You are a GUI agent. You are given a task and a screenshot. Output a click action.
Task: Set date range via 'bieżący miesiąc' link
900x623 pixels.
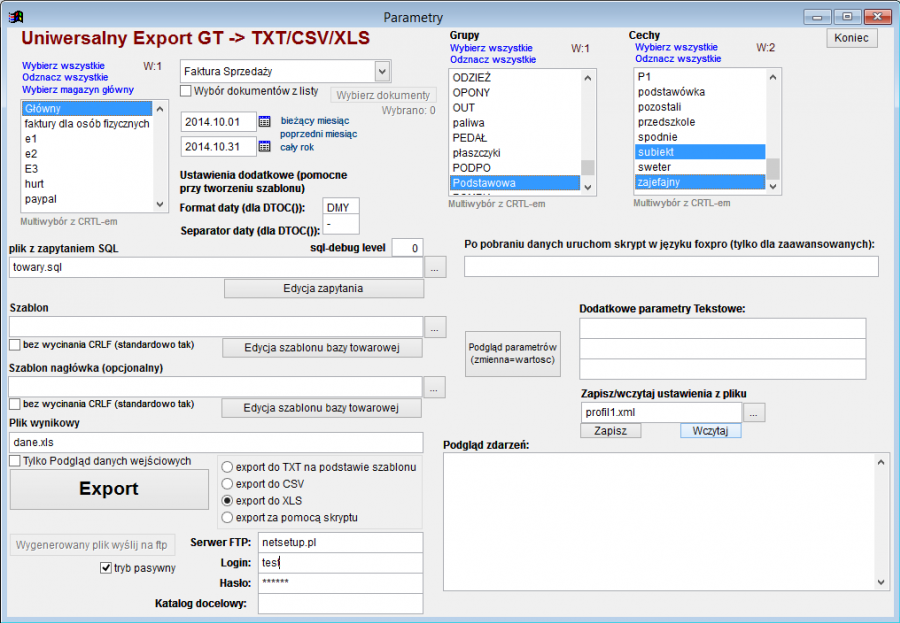click(315, 121)
